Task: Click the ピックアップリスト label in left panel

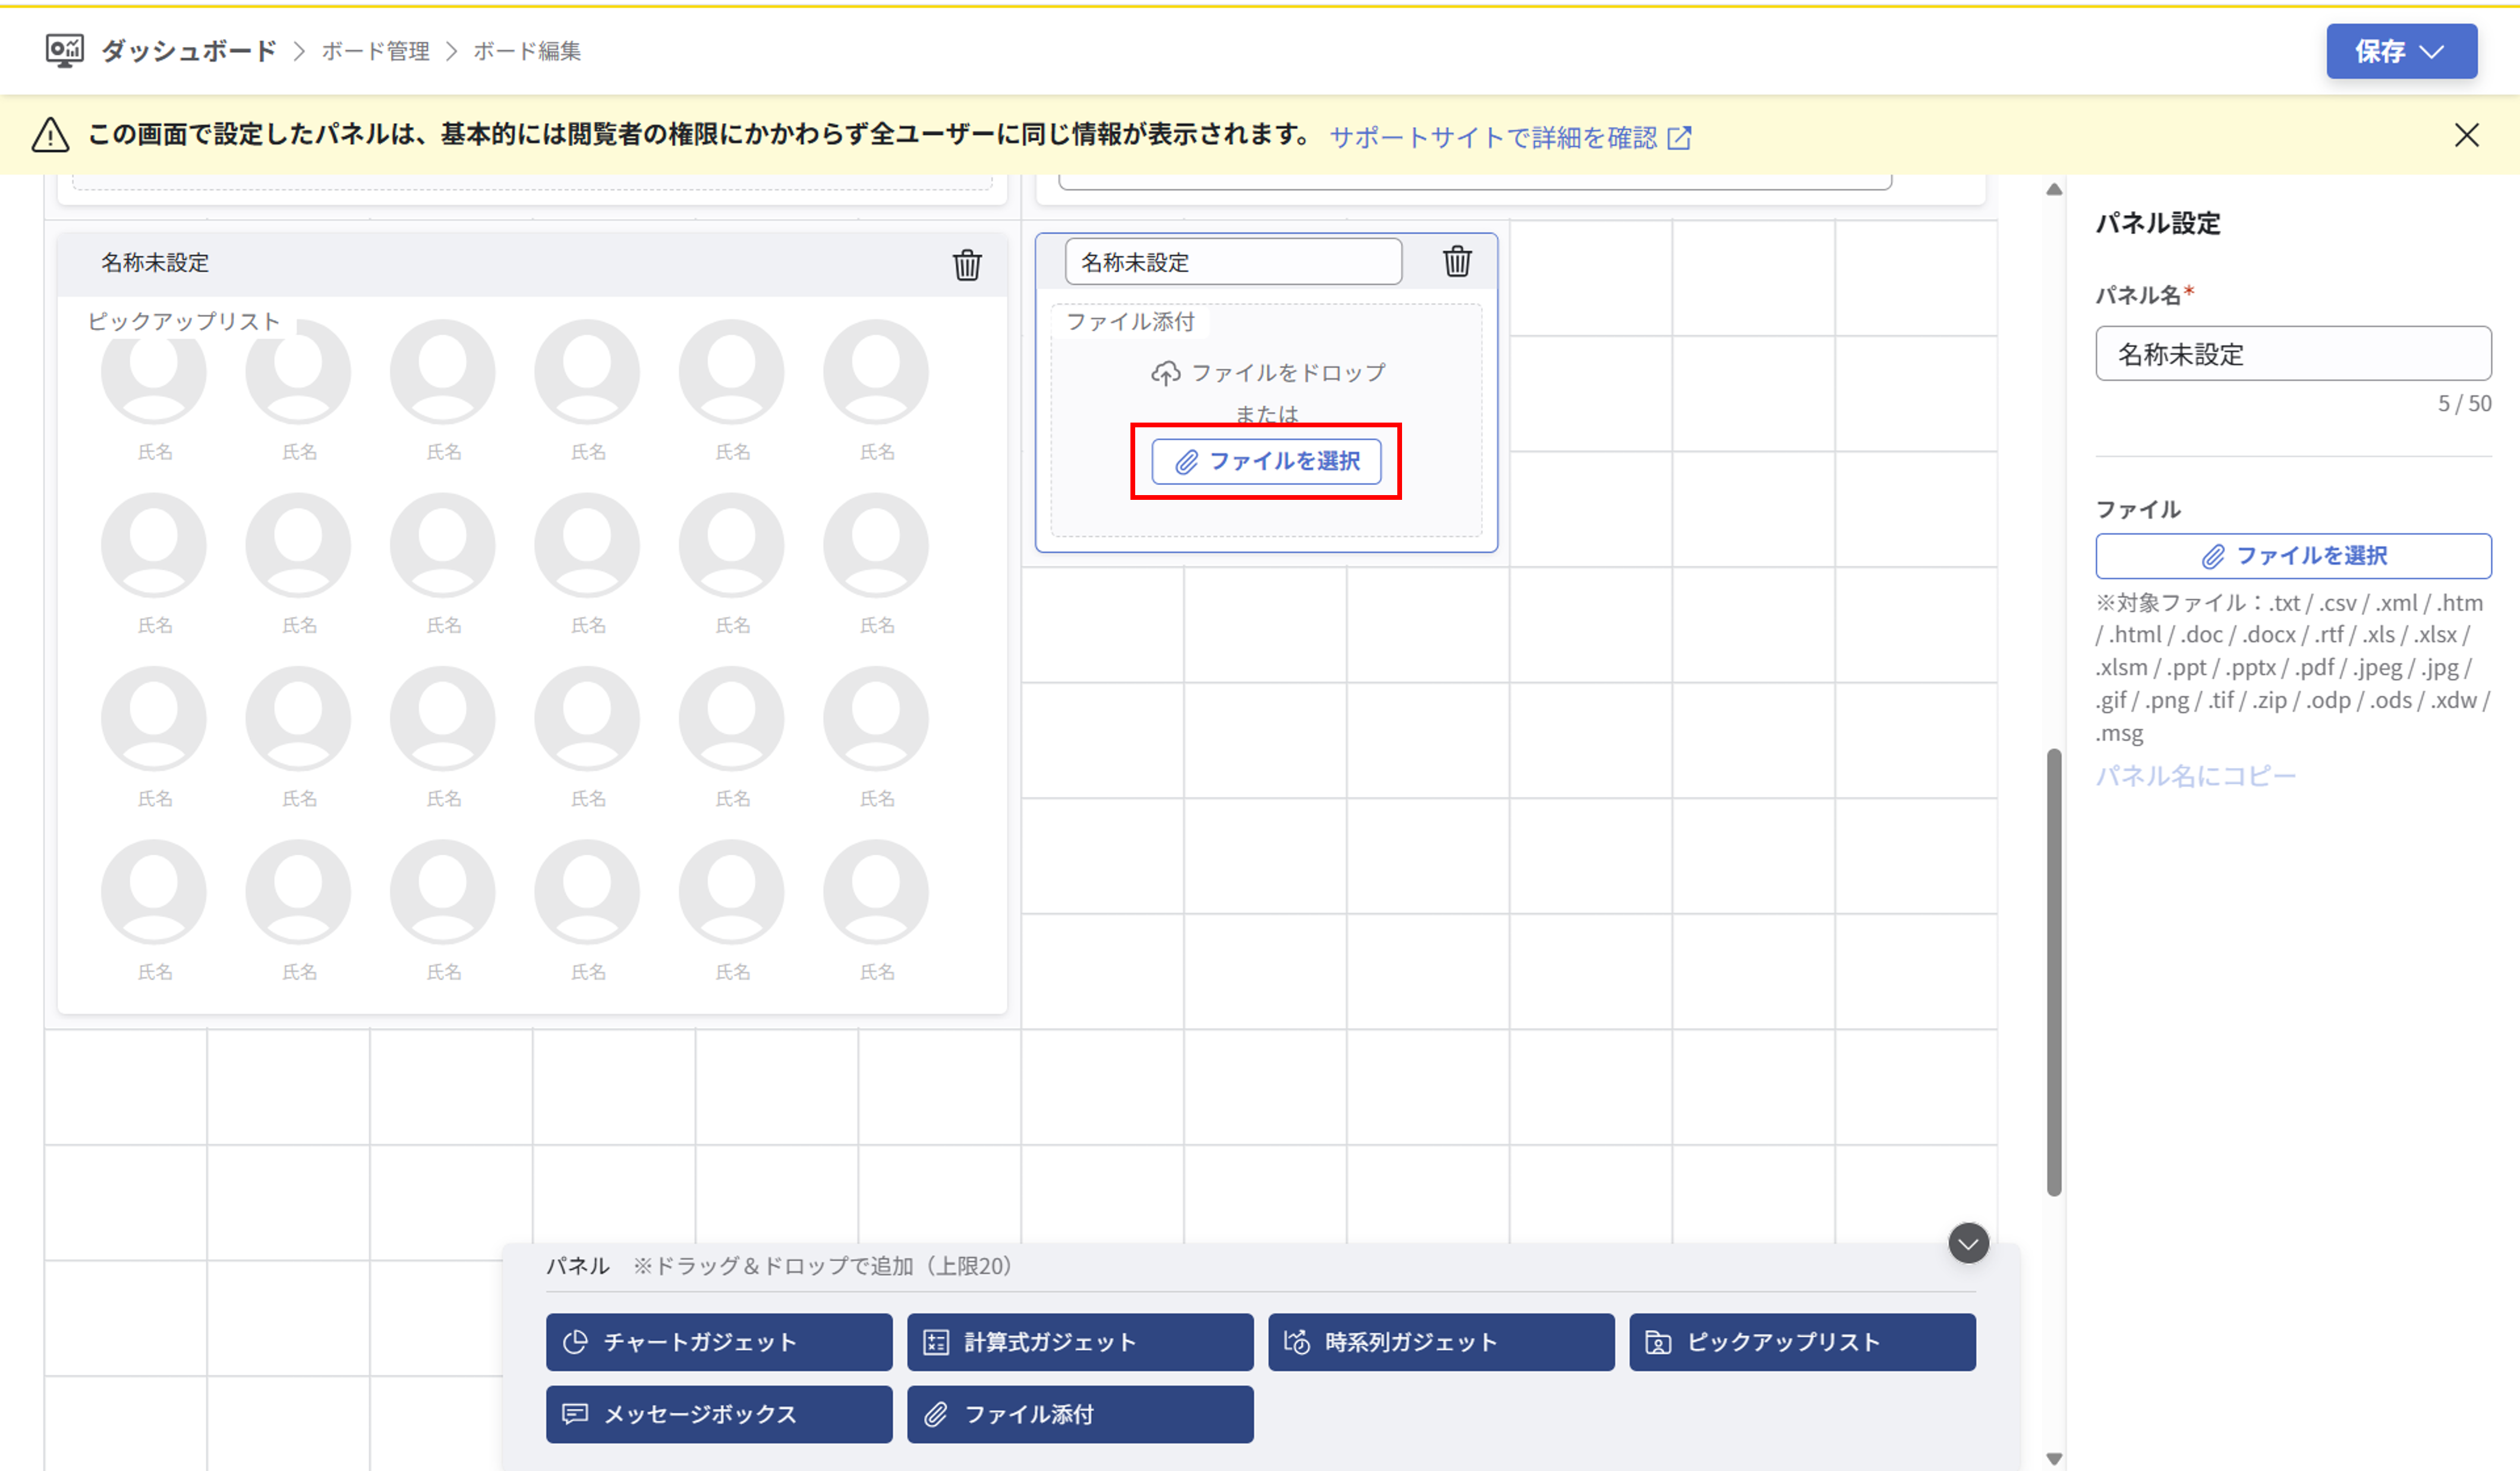Action: (x=183, y=321)
